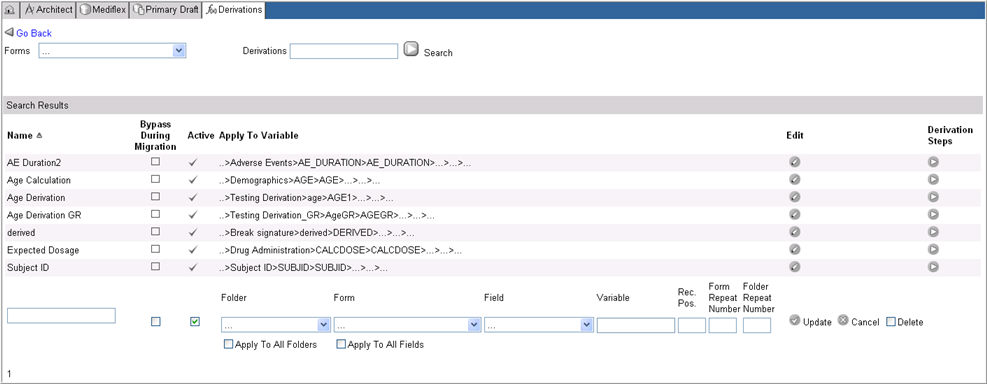Click the Form Repeat Number field

click(723, 325)
